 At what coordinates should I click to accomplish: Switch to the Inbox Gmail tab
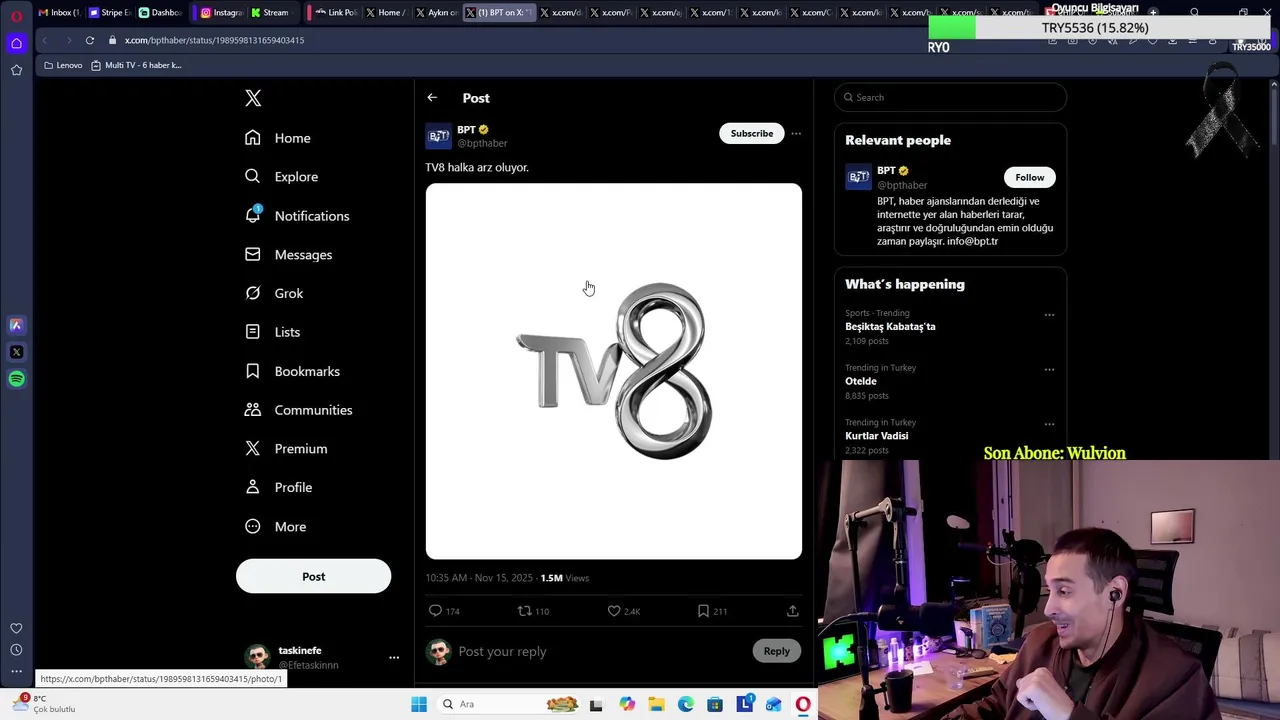click(x=58, y=12)
